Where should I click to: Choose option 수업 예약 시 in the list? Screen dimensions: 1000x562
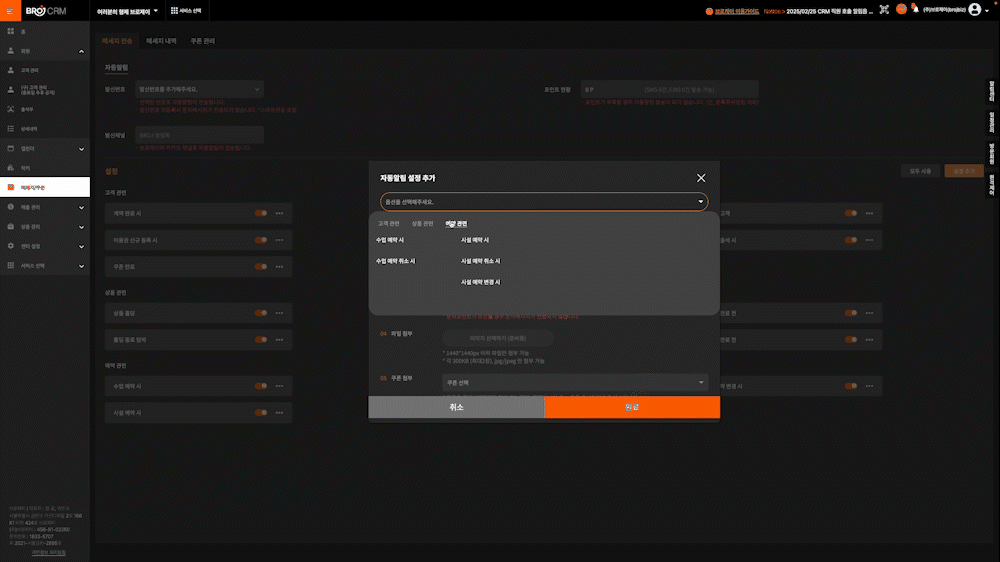coord(390,240)
